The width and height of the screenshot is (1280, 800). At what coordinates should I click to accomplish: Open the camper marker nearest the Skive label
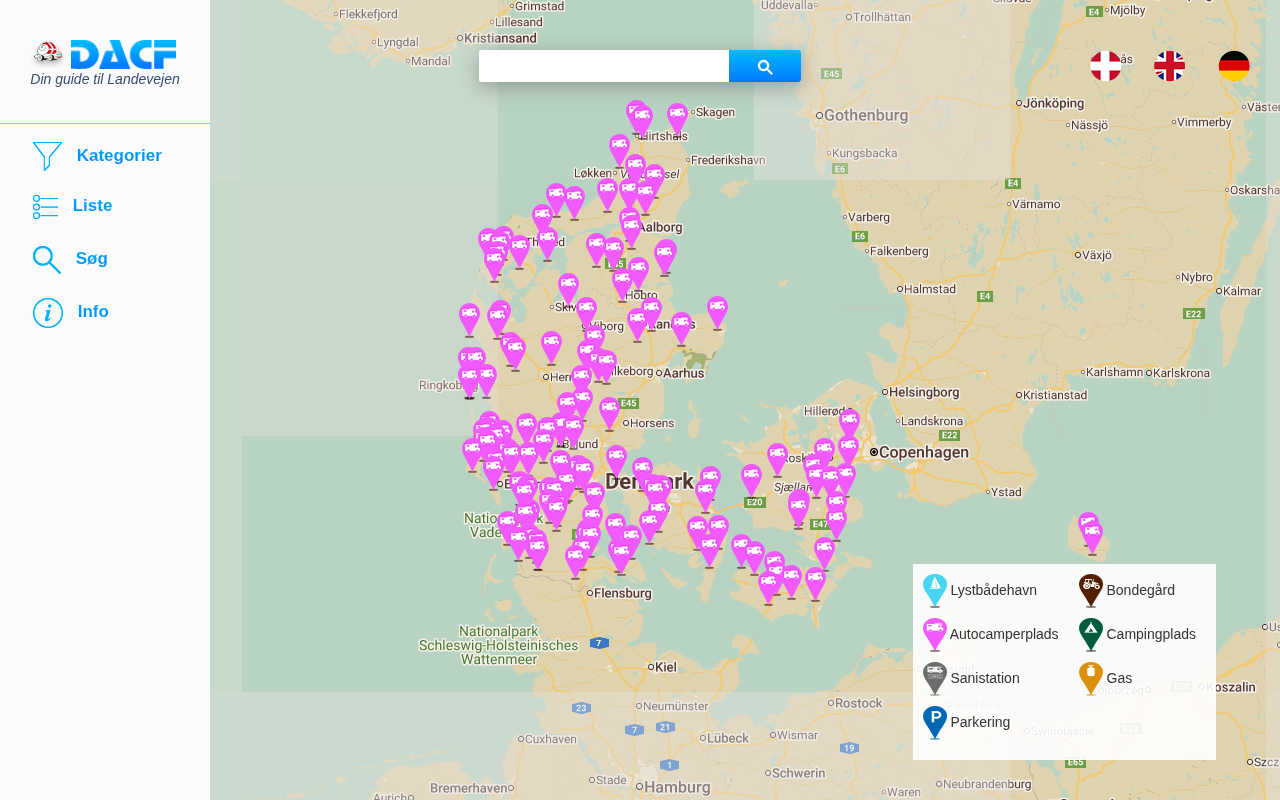568,290
